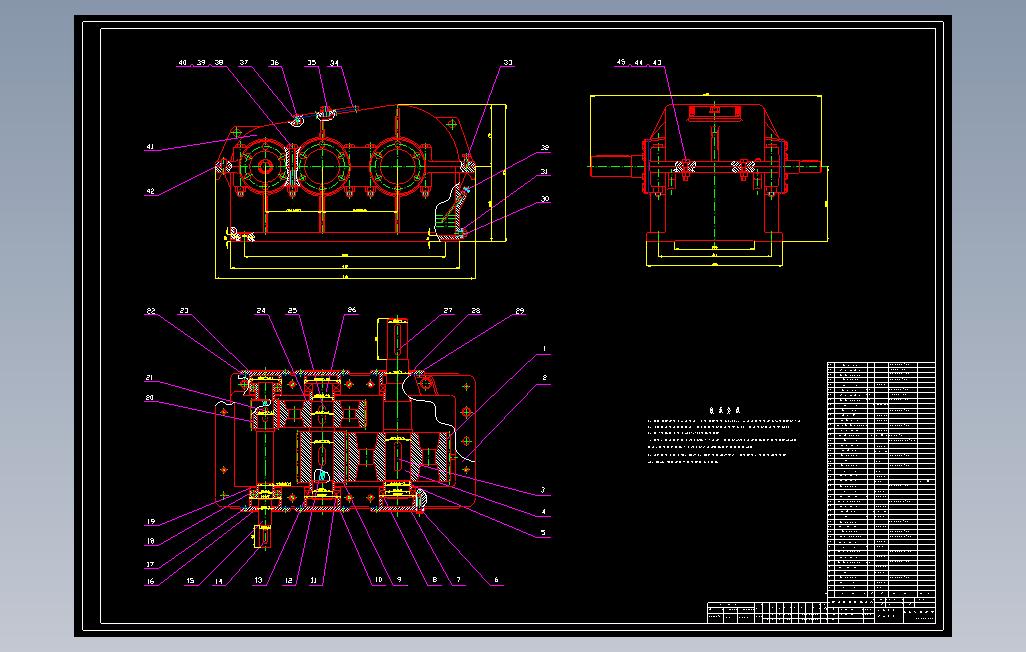Click part callout number 37
1026x652 pixels.
(x=244, y=63)
